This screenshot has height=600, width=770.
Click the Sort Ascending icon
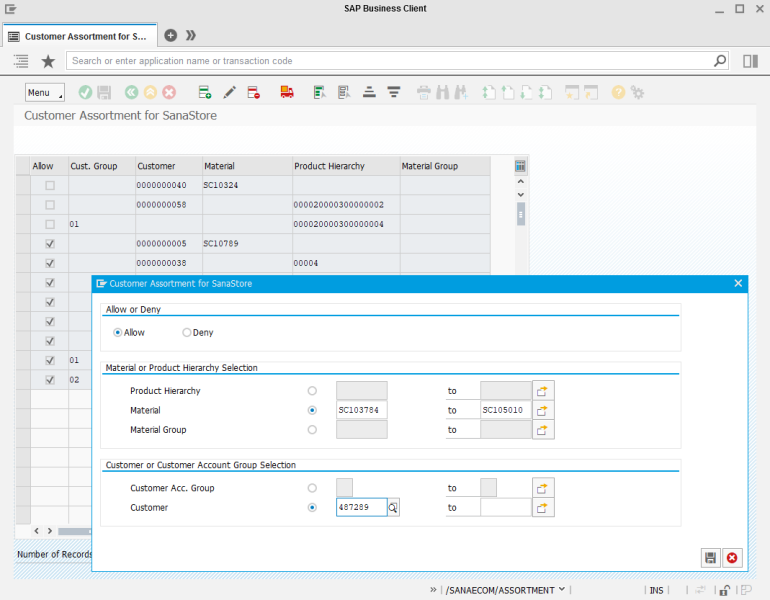369,92
